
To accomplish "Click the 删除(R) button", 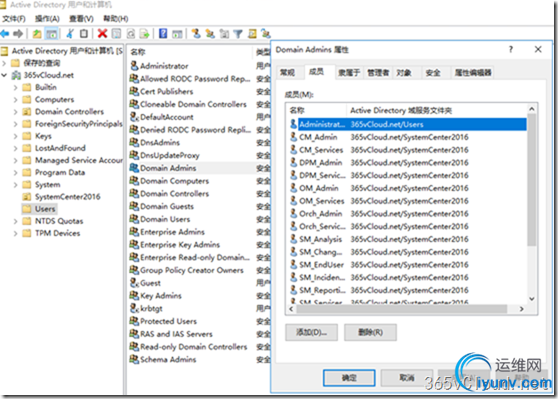I will click(x=370, y=332).
